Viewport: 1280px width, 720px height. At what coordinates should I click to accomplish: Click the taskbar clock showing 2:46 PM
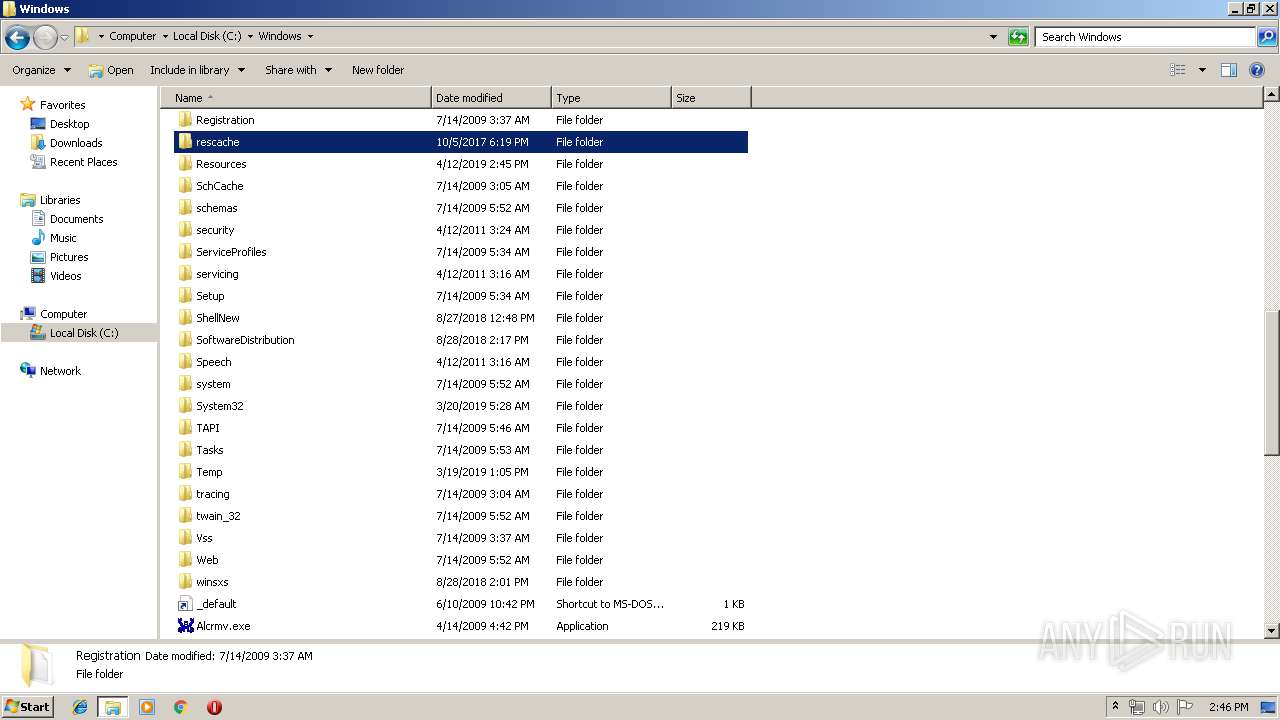[x=1228, y=707]
